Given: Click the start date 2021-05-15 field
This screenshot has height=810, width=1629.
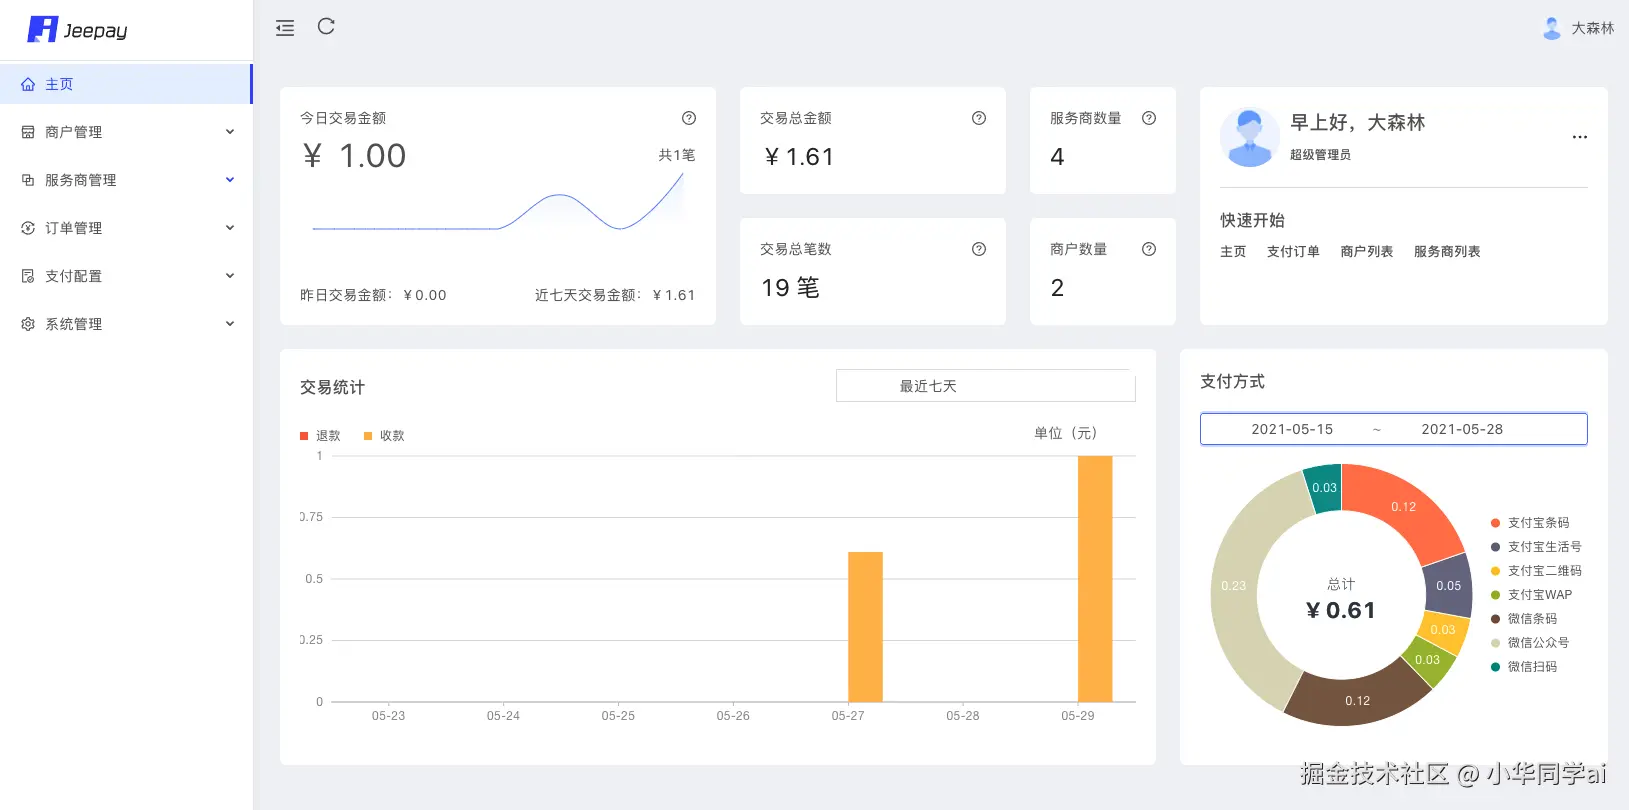Looking at the screenshot, I should (x=1292, y=429).
